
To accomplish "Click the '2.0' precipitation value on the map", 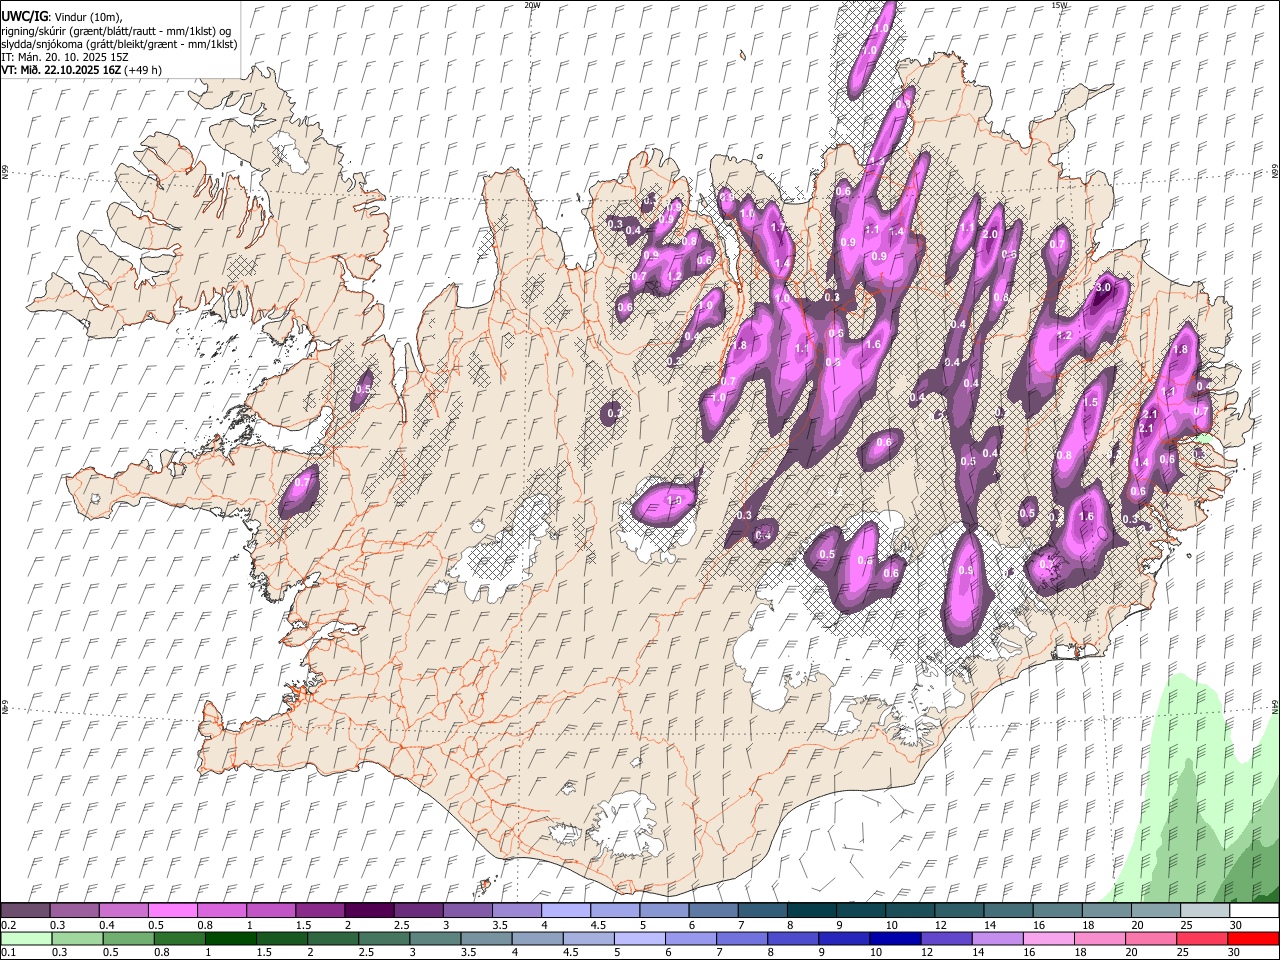I will click(991, 234).
